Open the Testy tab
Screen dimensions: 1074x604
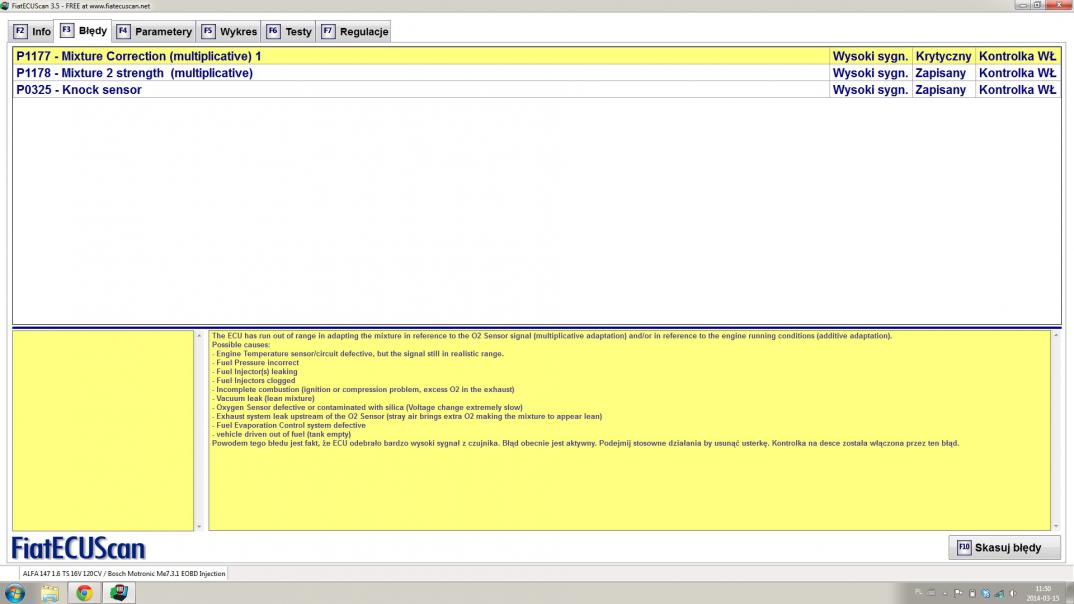[x=289, y=32]
